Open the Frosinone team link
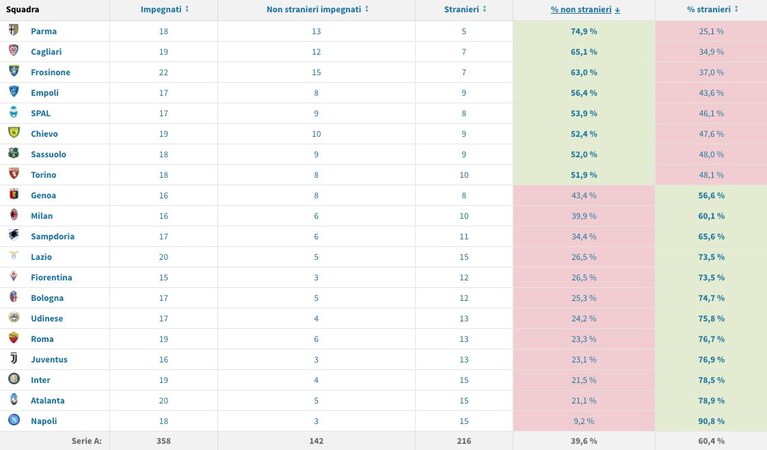This screenshot has width=767, height=450. [x=50, y=72]
